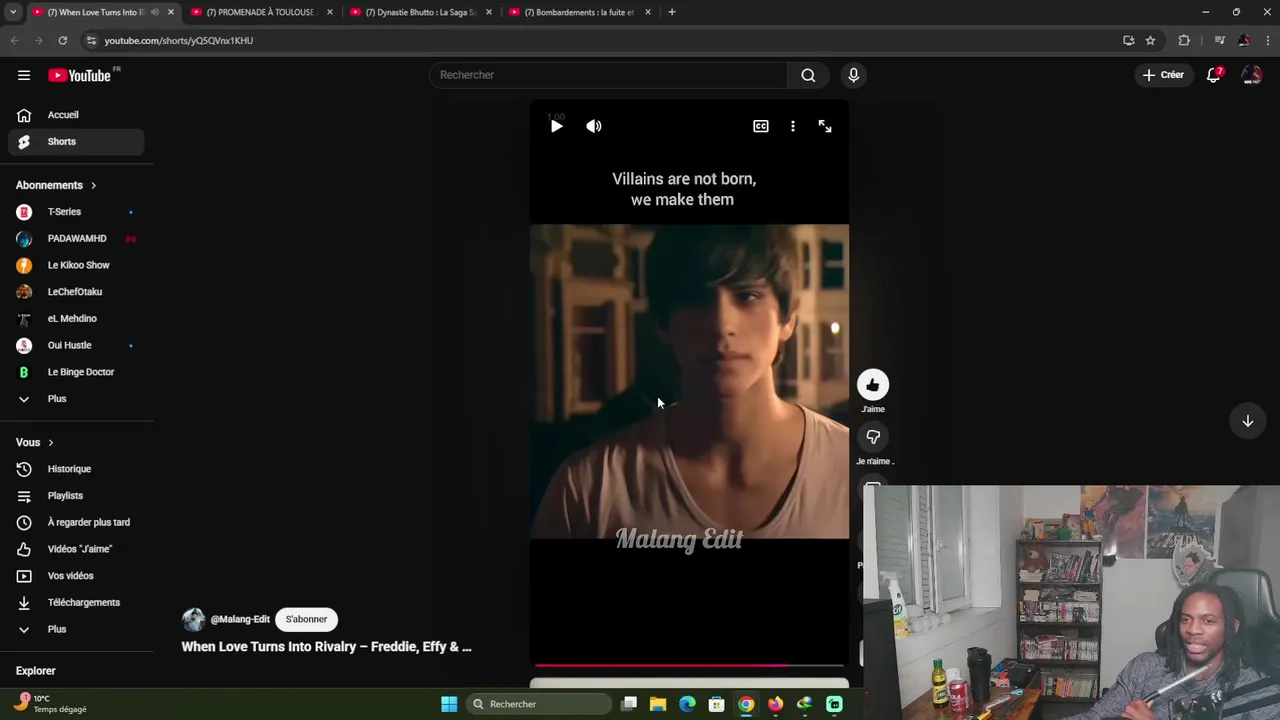
Task: Open the T-Series subscription
Action: 76,212
